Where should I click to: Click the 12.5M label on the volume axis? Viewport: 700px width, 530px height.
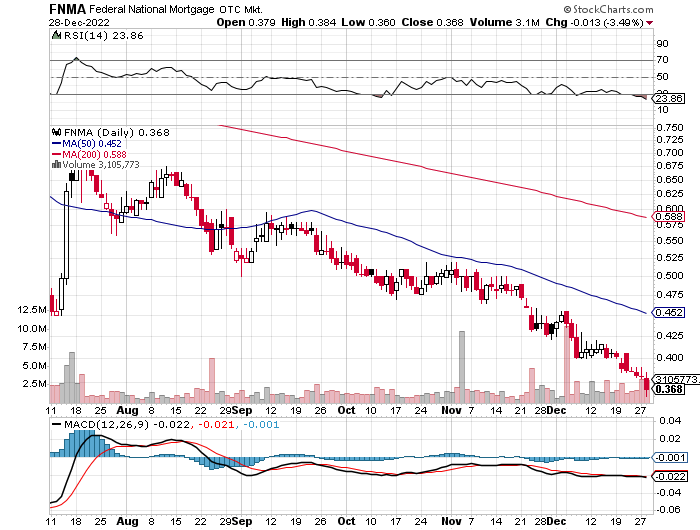click(x=32, y=310)
